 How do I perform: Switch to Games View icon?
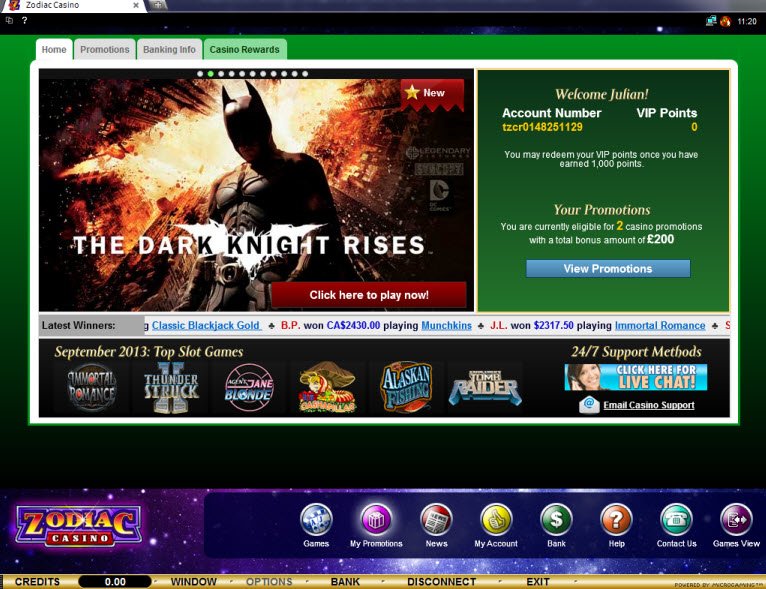click(736, 520)
